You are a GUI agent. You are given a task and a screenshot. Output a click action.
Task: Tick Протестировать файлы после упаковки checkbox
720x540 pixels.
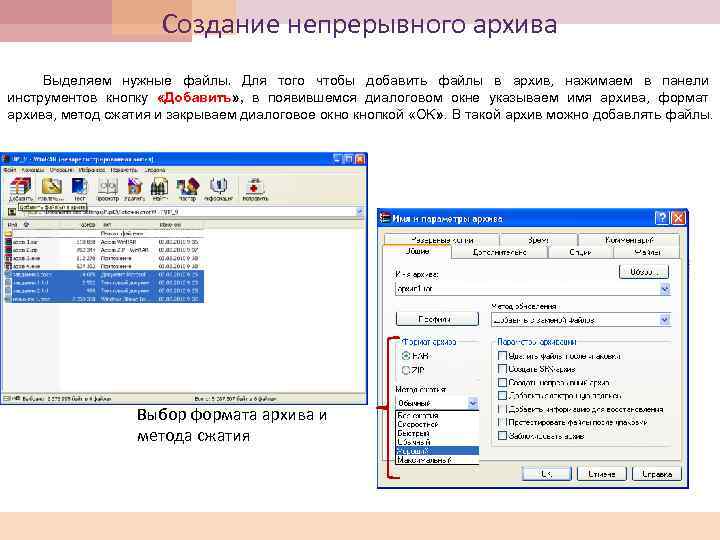(502, 422)
